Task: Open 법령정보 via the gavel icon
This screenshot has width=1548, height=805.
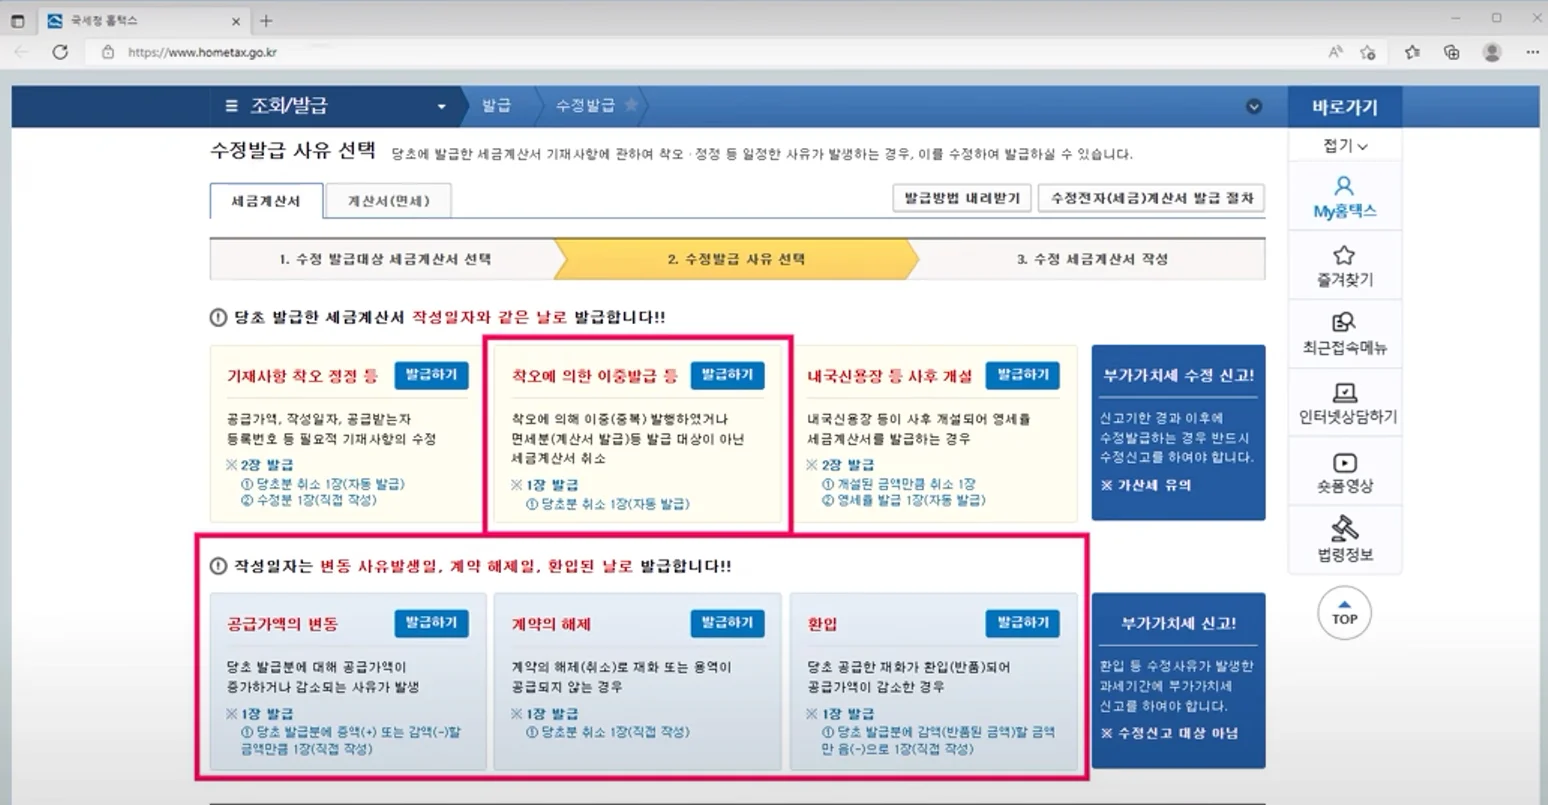Action: tap(1344, 530)
